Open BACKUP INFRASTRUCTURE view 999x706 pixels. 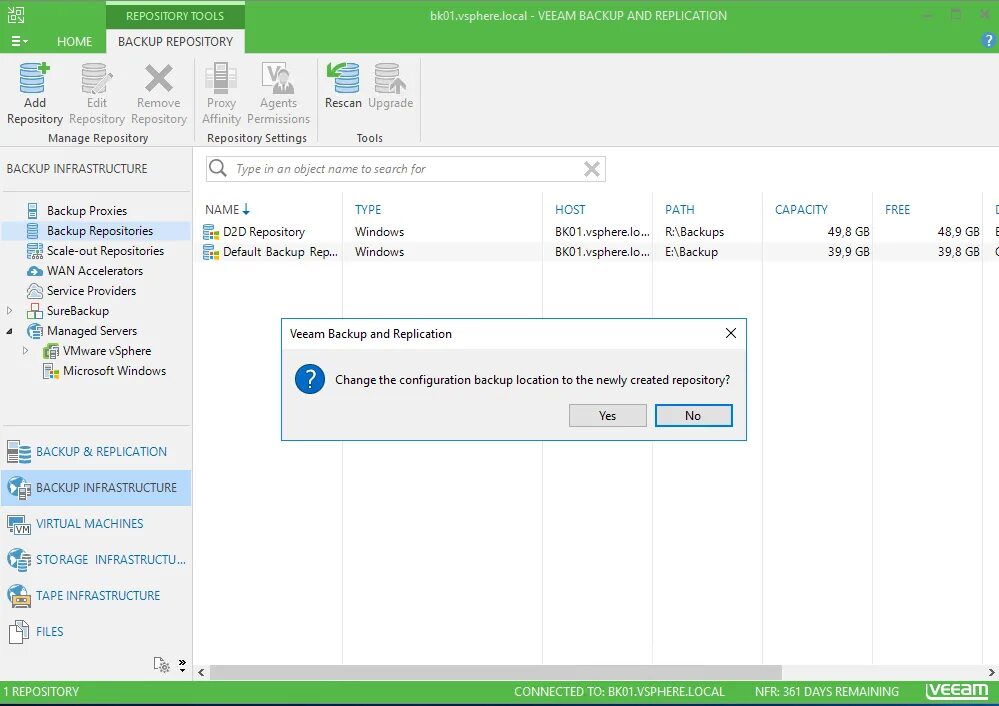pos(96,487)
